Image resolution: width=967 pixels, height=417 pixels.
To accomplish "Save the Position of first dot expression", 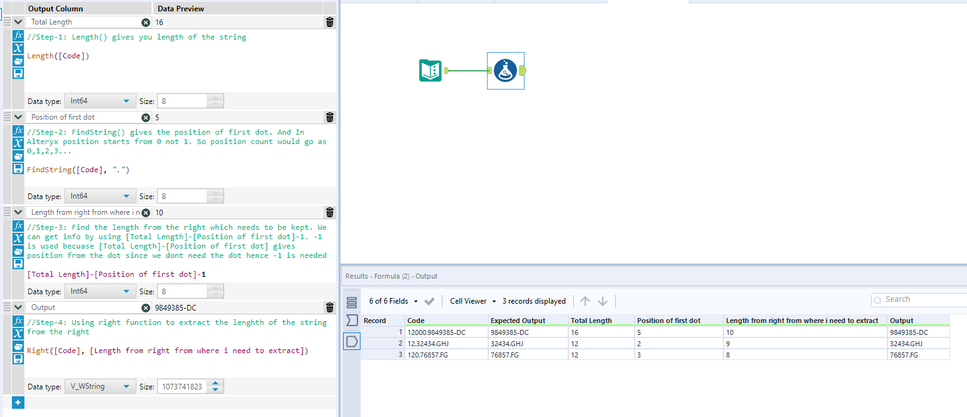I will (19, 168).
